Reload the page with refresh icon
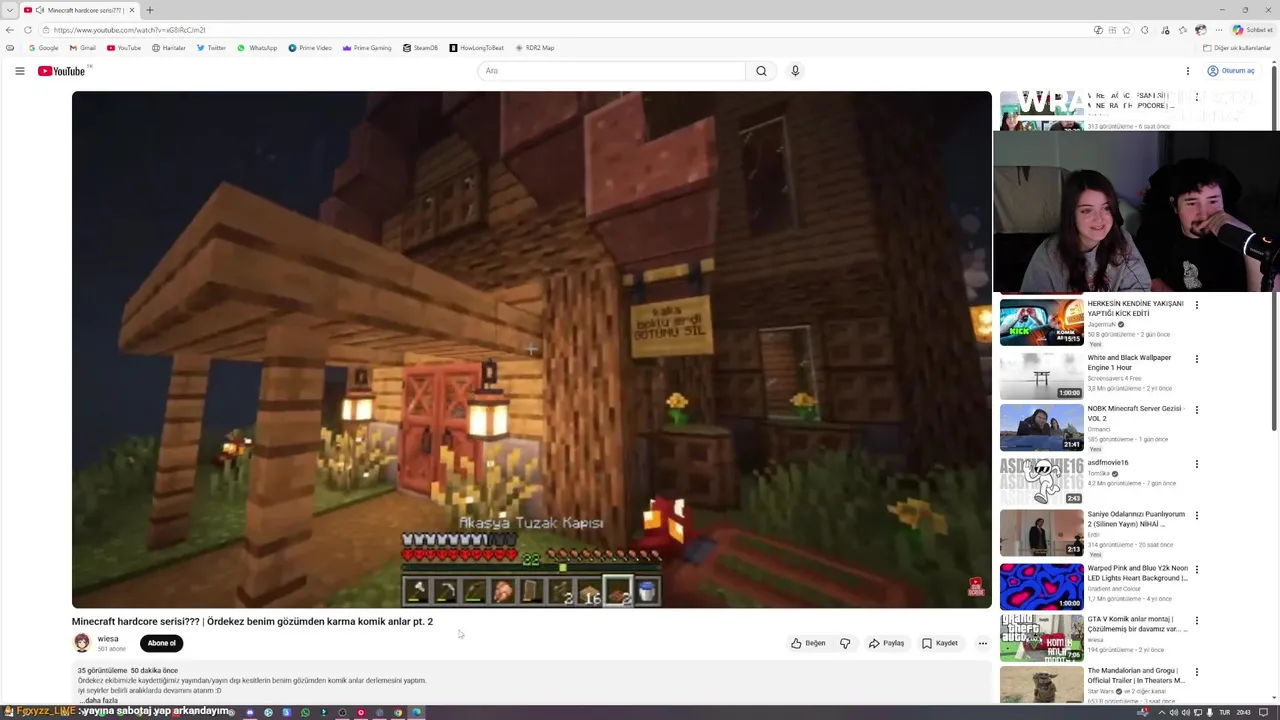 [x=27, y=30]
